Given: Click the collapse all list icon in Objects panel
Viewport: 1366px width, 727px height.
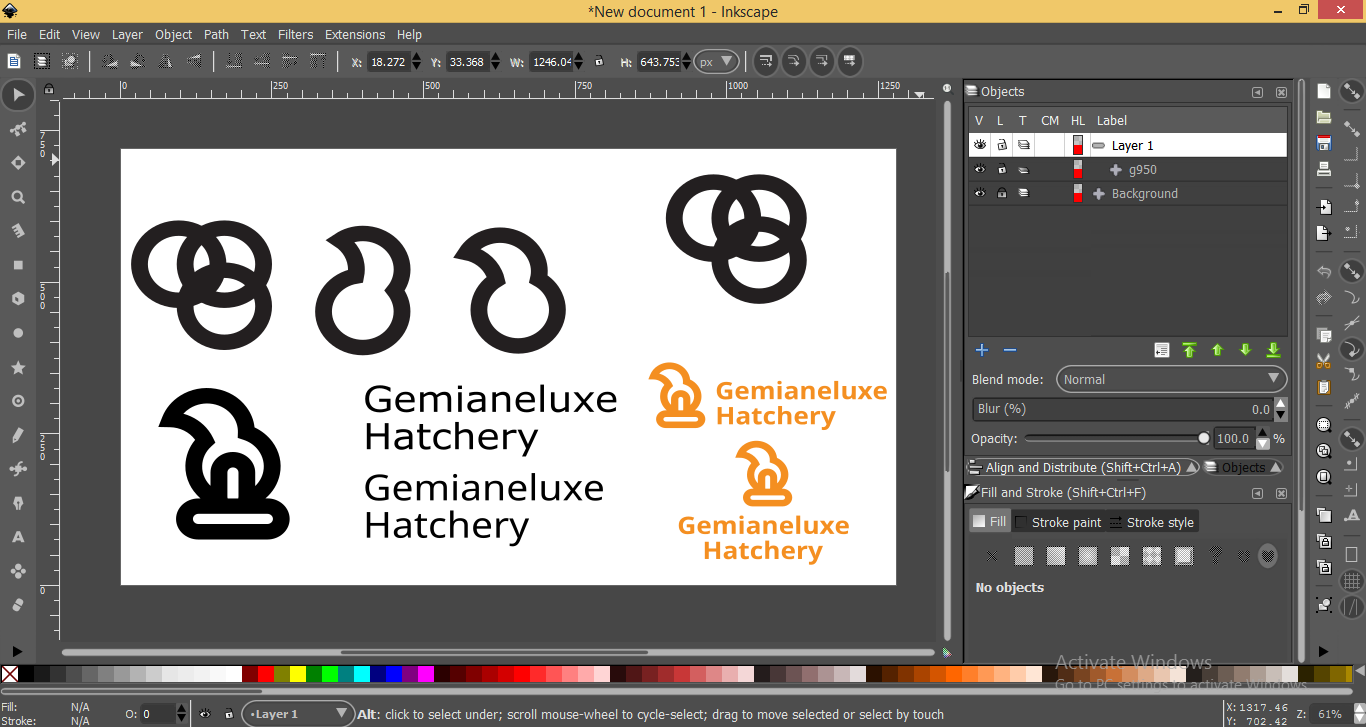Looking at the screenshot, I should [1161, 350].
